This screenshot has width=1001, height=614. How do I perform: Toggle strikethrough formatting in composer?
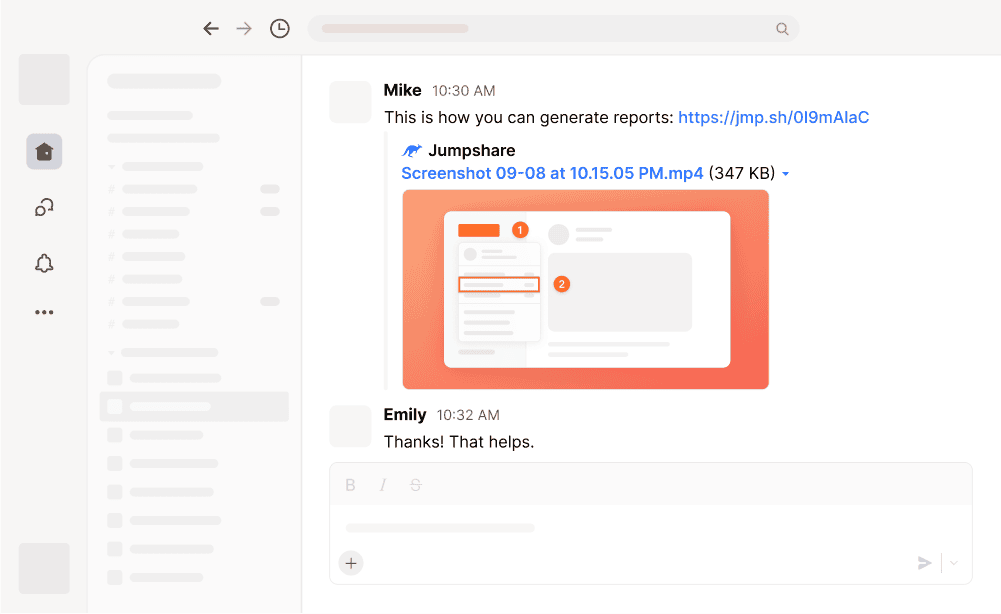point(416,485)
